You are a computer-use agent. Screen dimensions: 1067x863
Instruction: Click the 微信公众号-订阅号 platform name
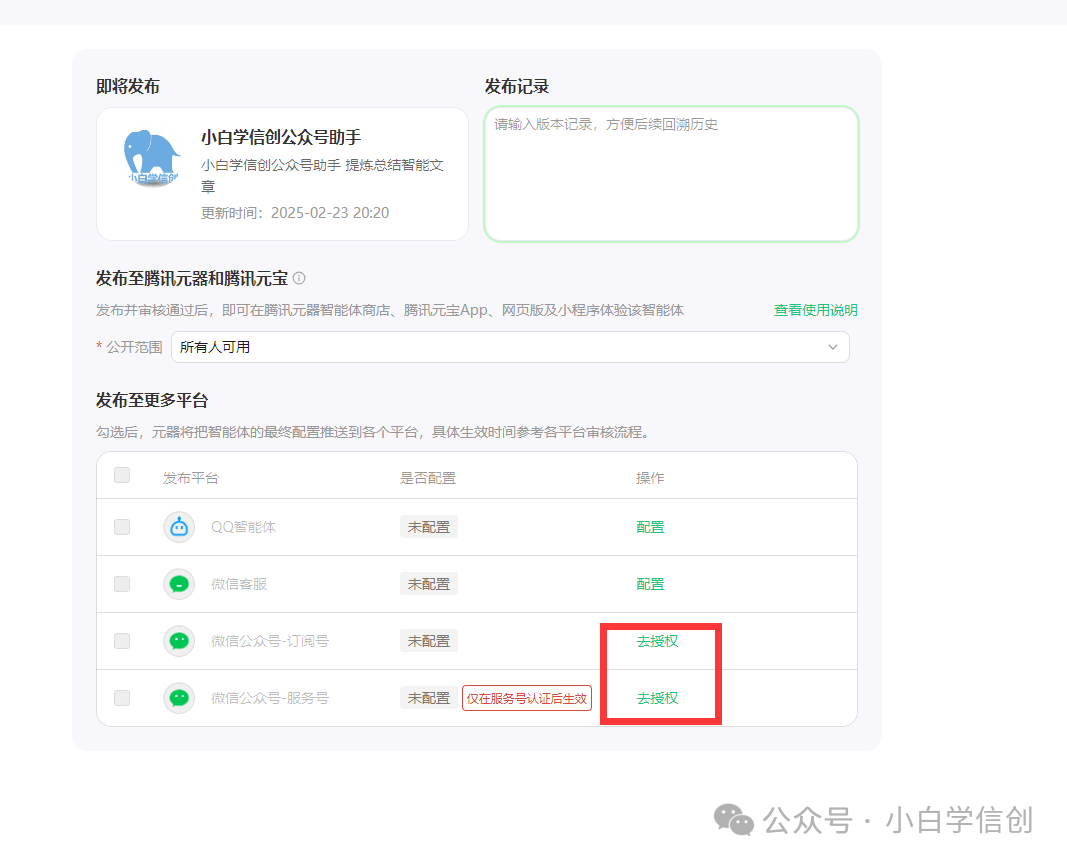point(269,641)
